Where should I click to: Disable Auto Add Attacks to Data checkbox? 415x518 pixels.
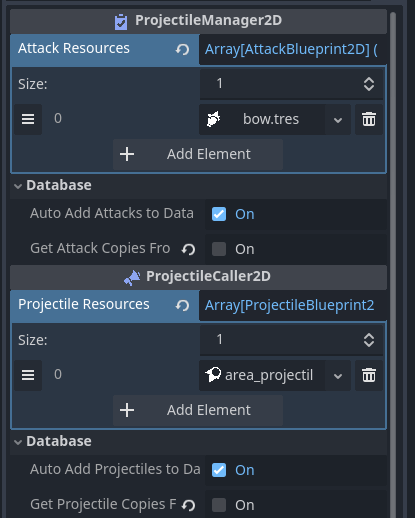click(x=219, y=214)
